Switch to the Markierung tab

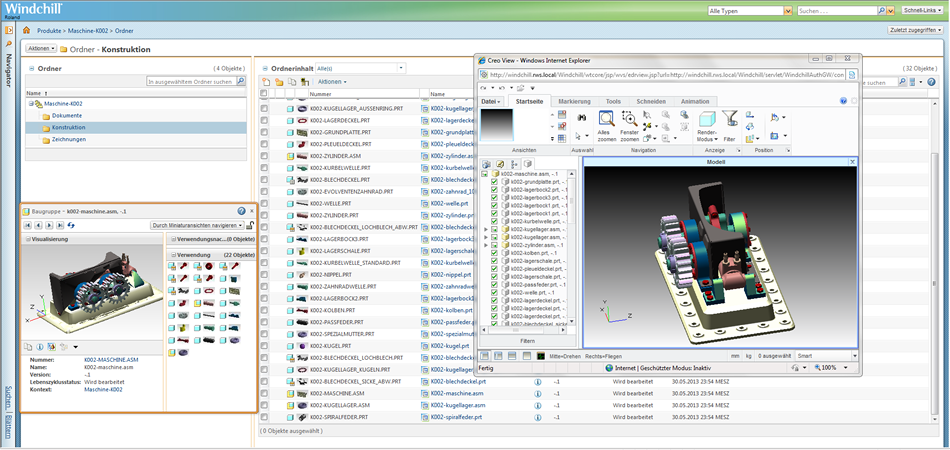pyautogui.click(x=573, y=101)
